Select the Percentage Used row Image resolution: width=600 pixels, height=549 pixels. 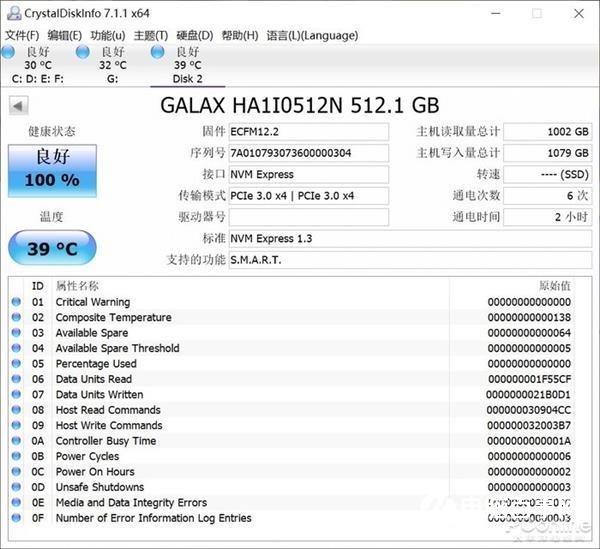(x=292, y=364)
